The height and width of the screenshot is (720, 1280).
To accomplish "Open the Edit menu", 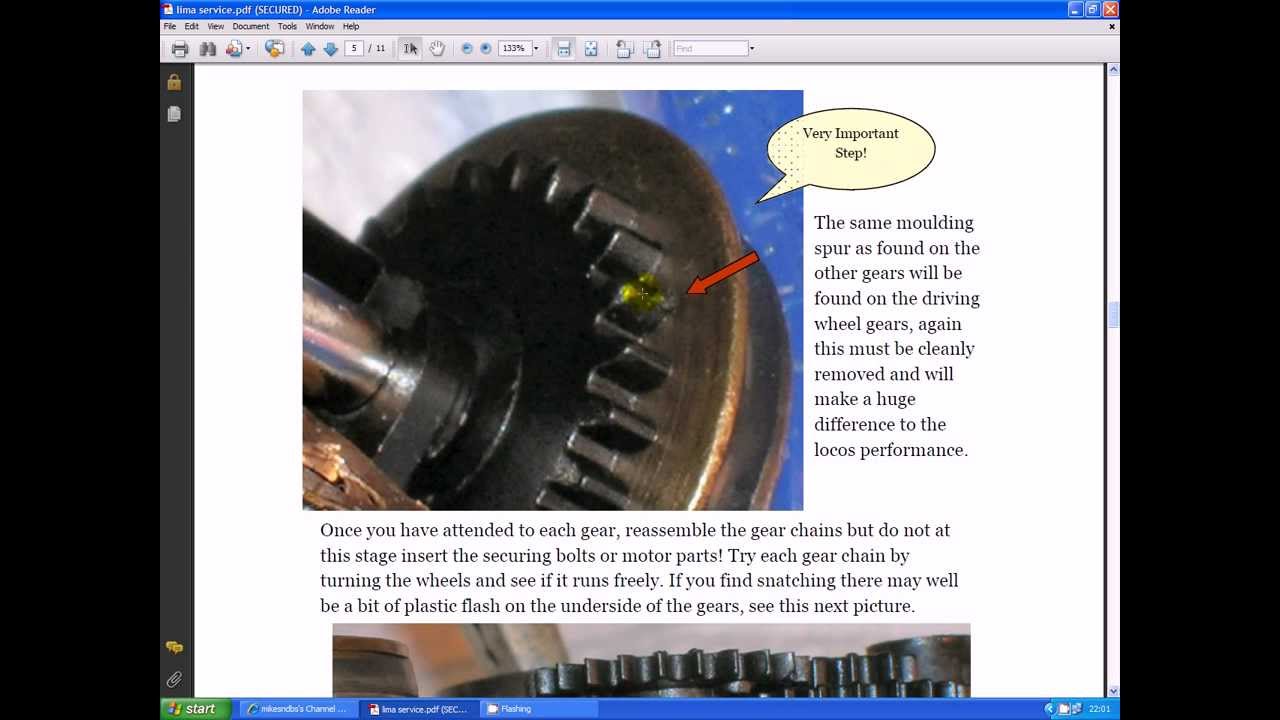I will tap(192, 26).
